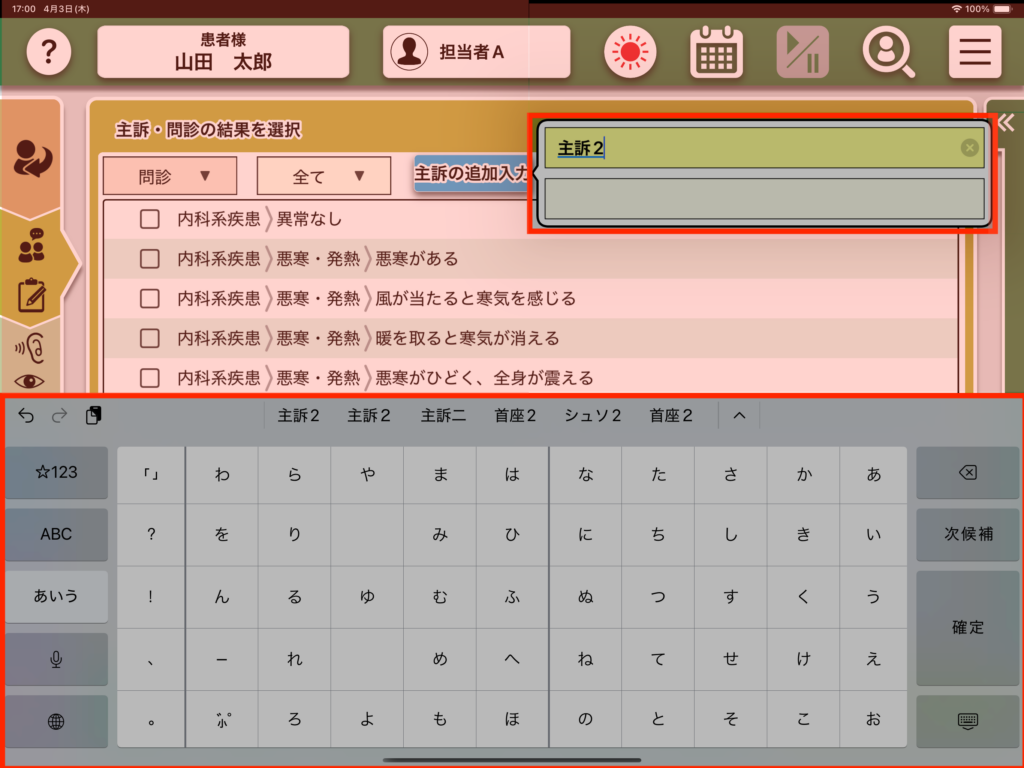Tap the globe keyboard switch key

coord(56,721)
